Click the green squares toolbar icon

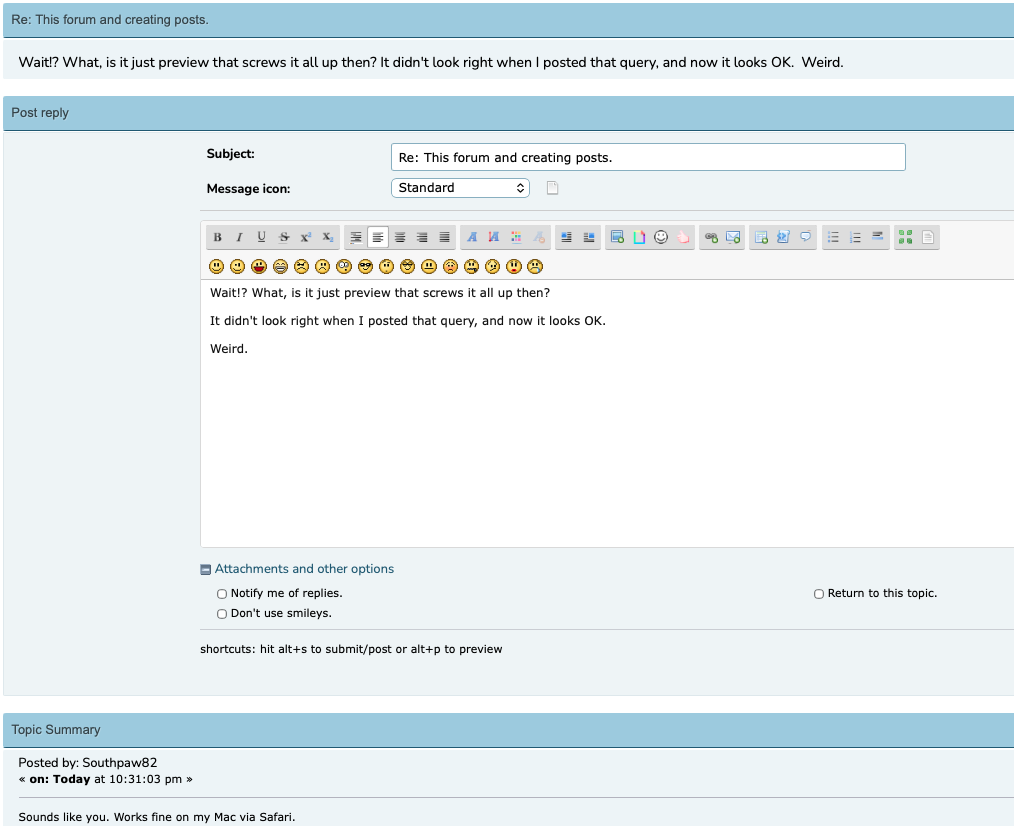click(905, 237)
